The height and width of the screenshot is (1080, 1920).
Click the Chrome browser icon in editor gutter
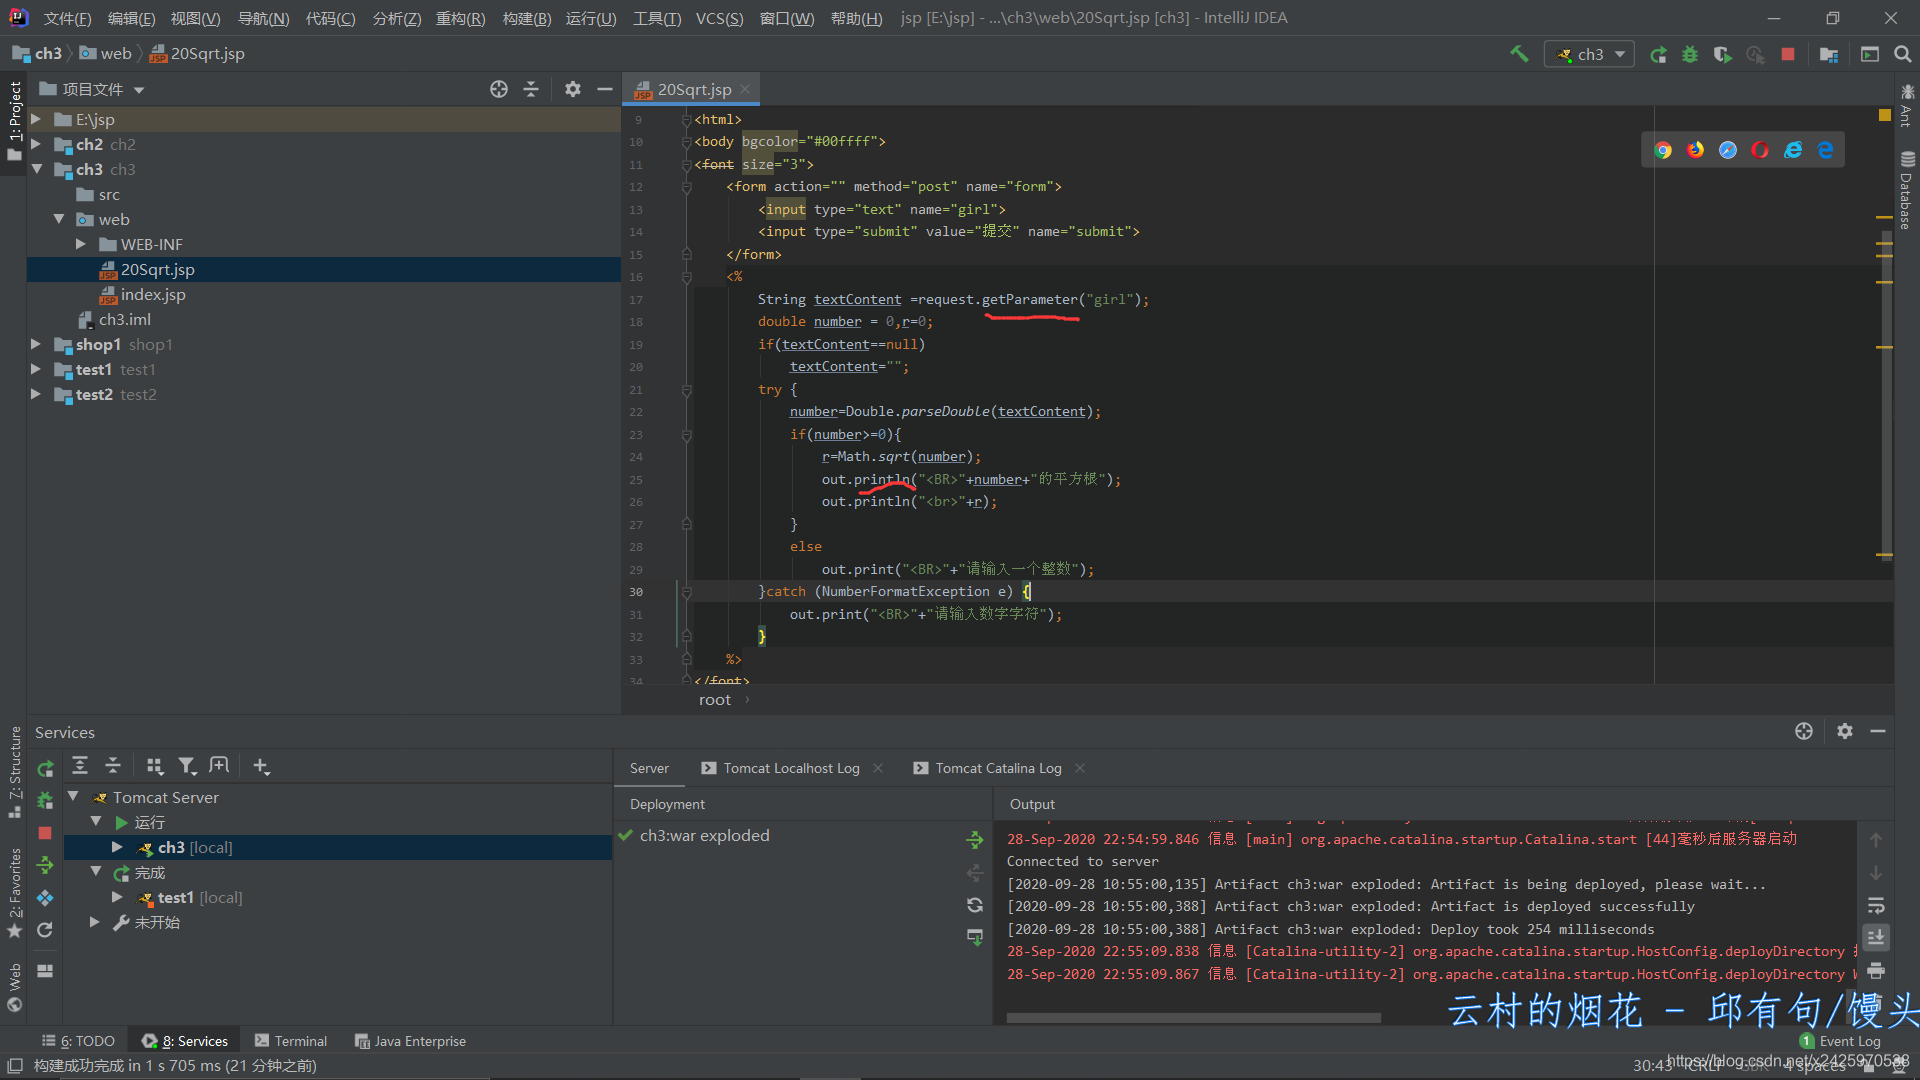coord(1664,149)
